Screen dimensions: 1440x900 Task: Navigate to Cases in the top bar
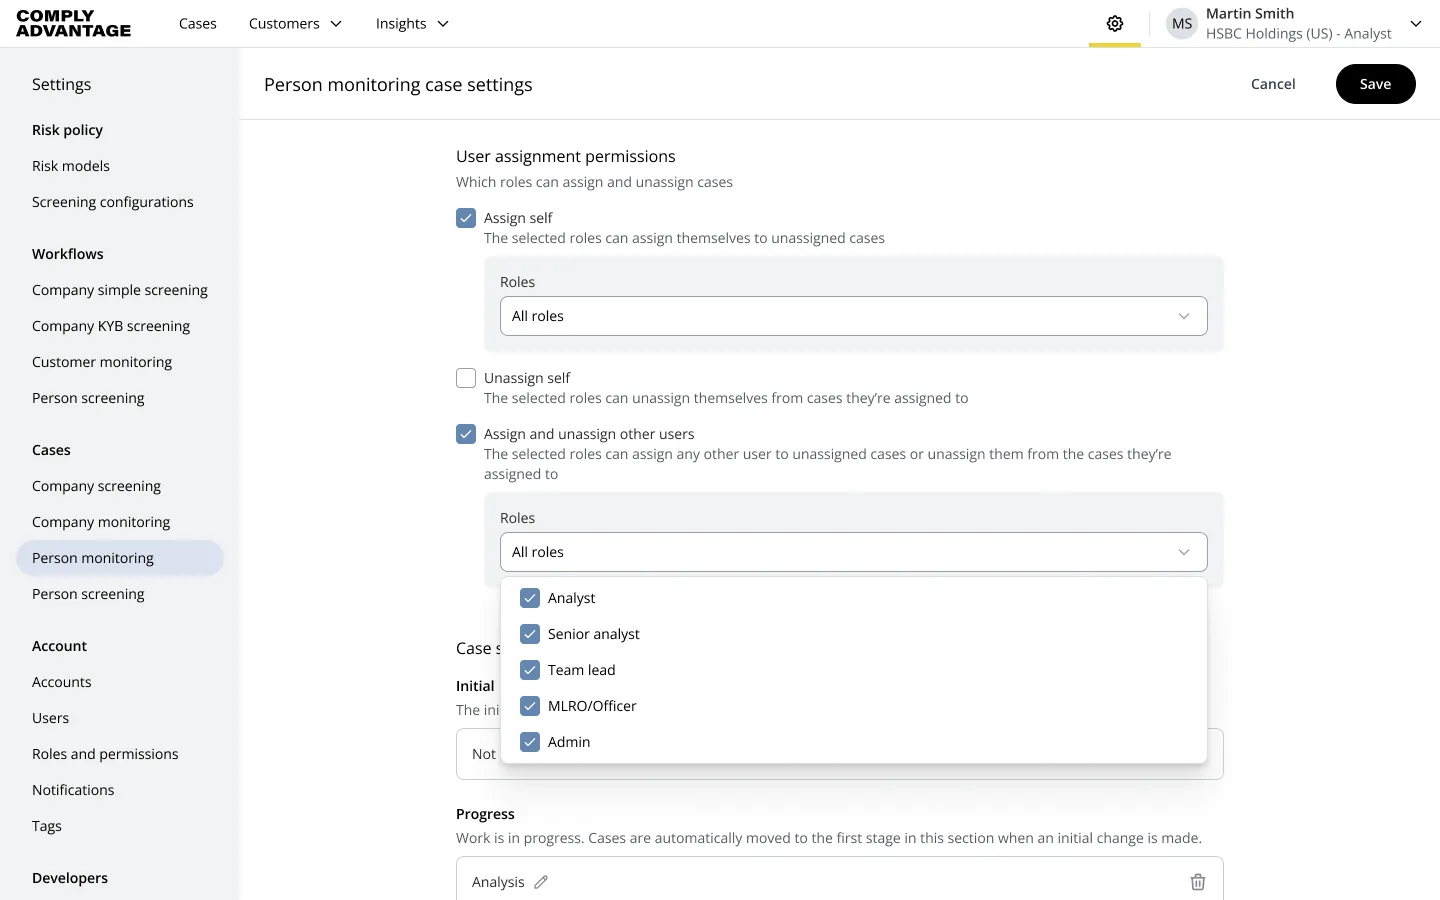[x=197, y=23]
